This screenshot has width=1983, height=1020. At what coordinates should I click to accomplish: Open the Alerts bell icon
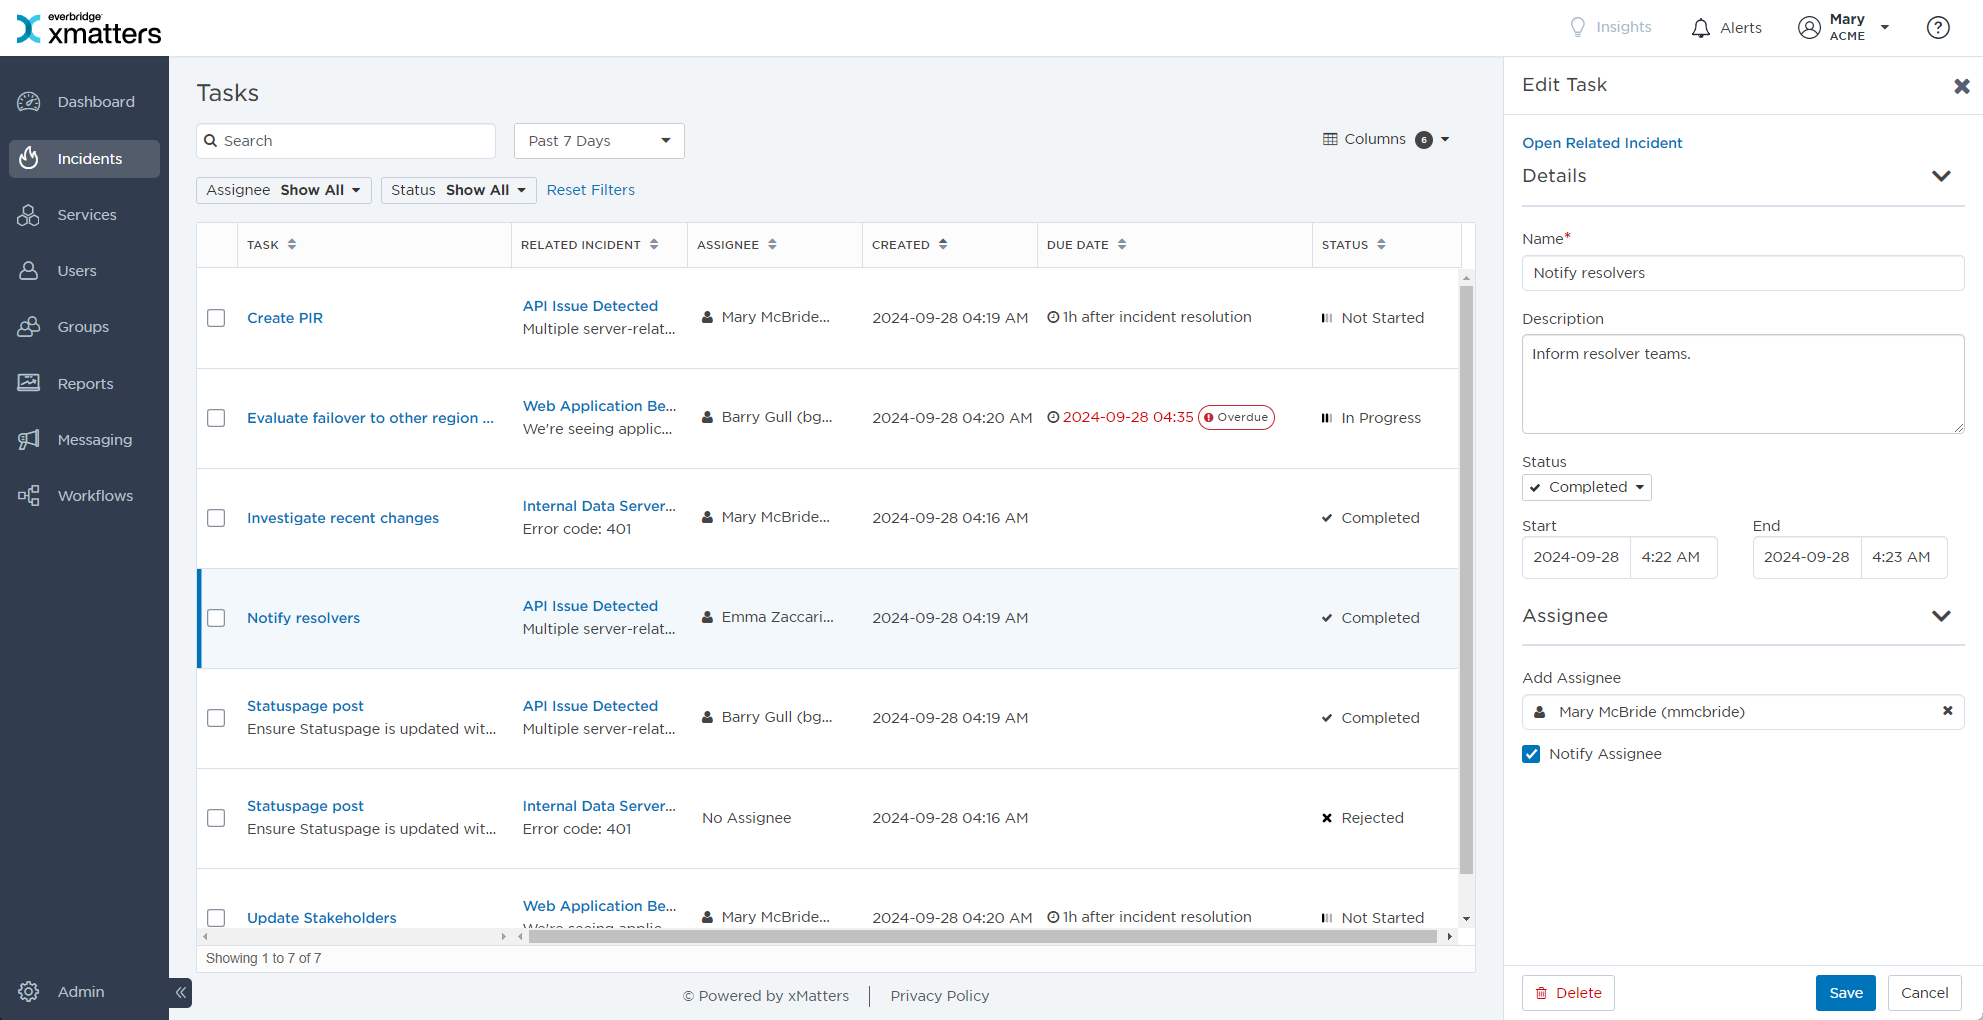click(x=1700, y=28)
